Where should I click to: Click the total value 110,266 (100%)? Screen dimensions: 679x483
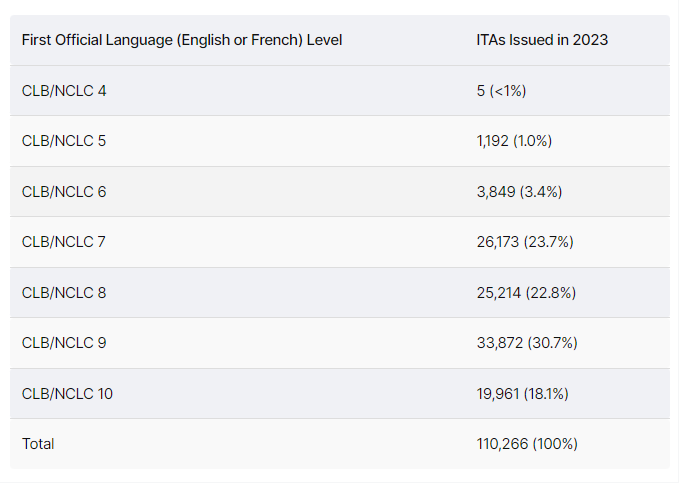527,443
